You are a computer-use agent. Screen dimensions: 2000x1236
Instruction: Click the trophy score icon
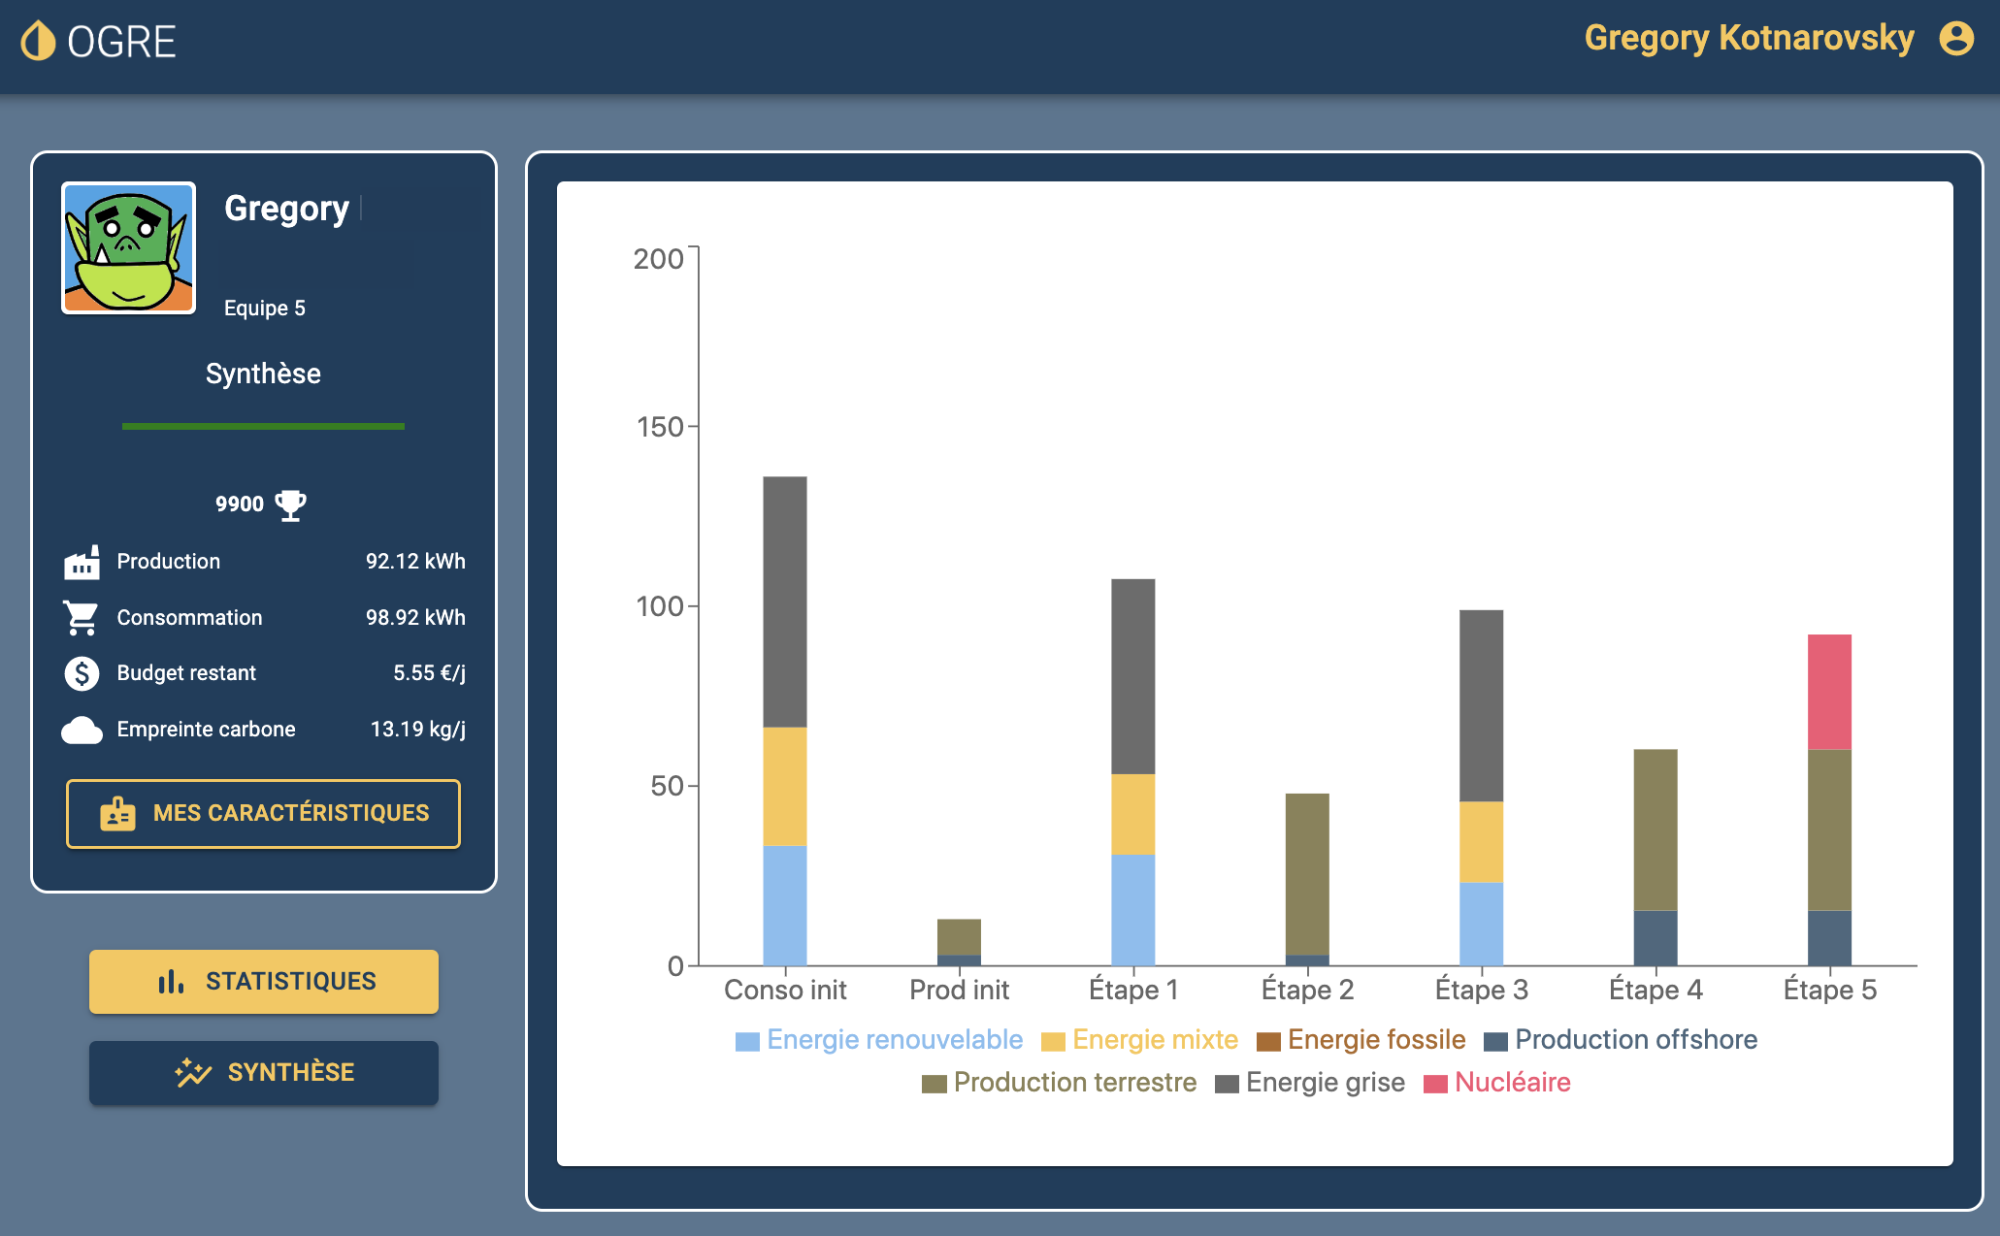291,505
